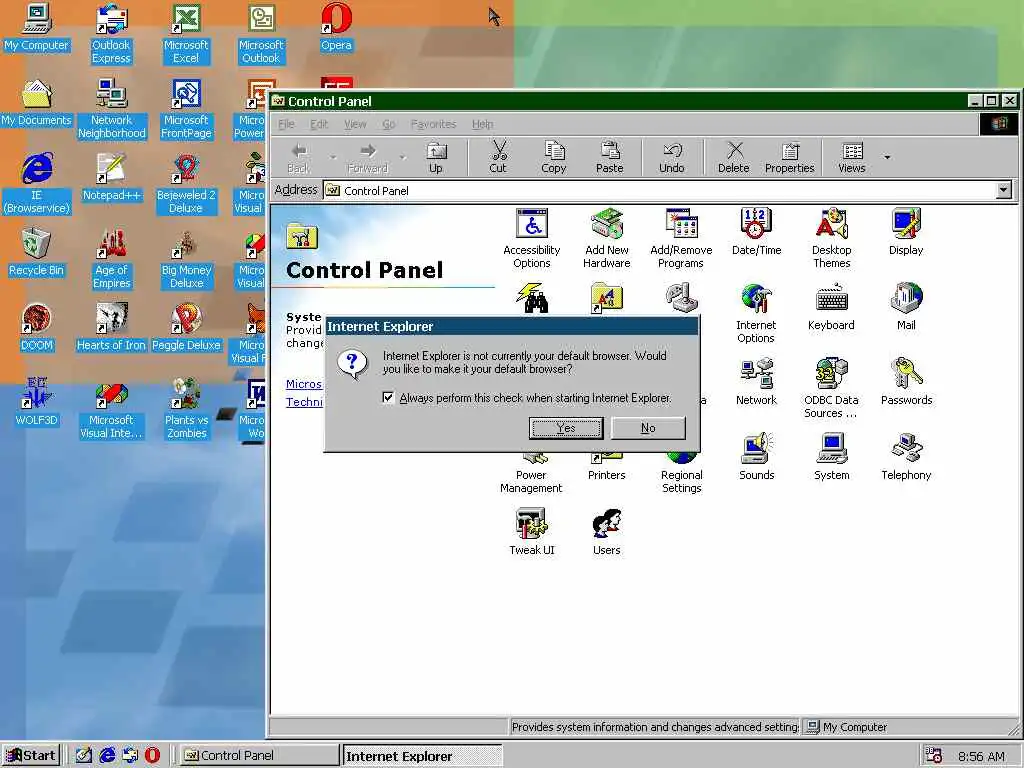This screenshot has width=1024, height=768.
Task: Click Yes in Internet Explorer dialog
Action: pos(566,428)
